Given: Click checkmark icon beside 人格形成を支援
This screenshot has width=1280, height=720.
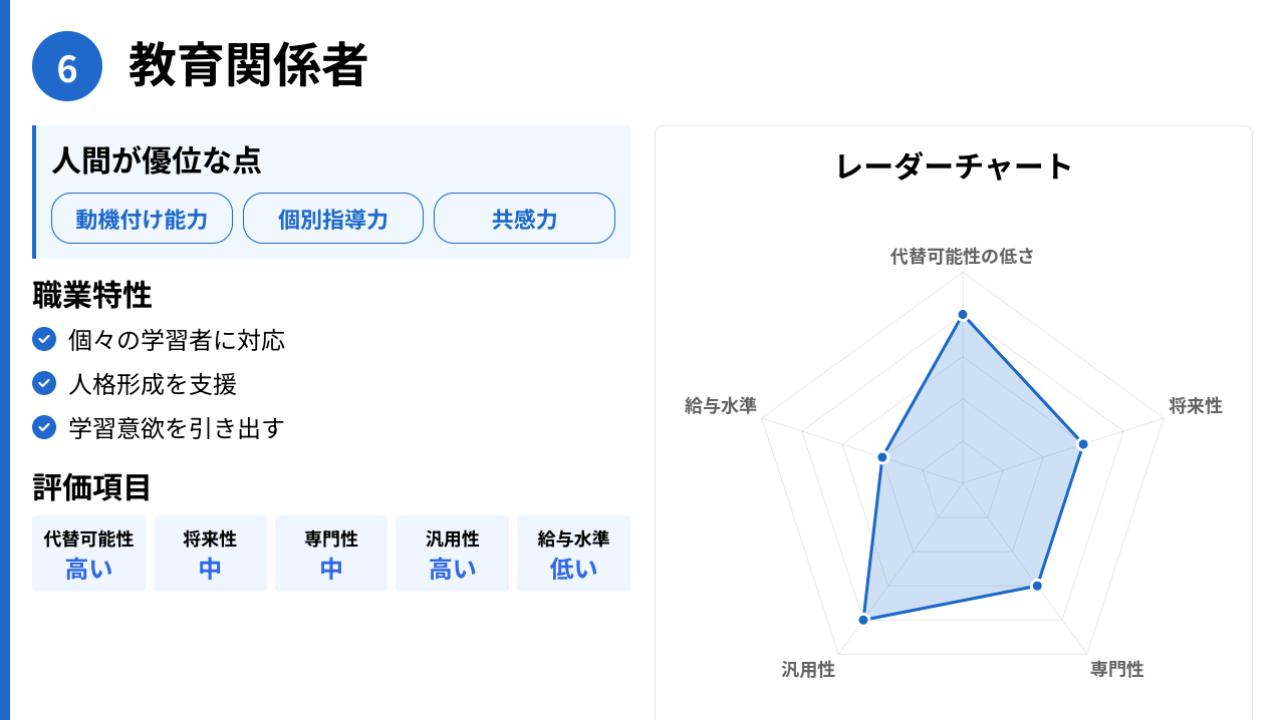Looking at the screenshot, I should point(44,384).
